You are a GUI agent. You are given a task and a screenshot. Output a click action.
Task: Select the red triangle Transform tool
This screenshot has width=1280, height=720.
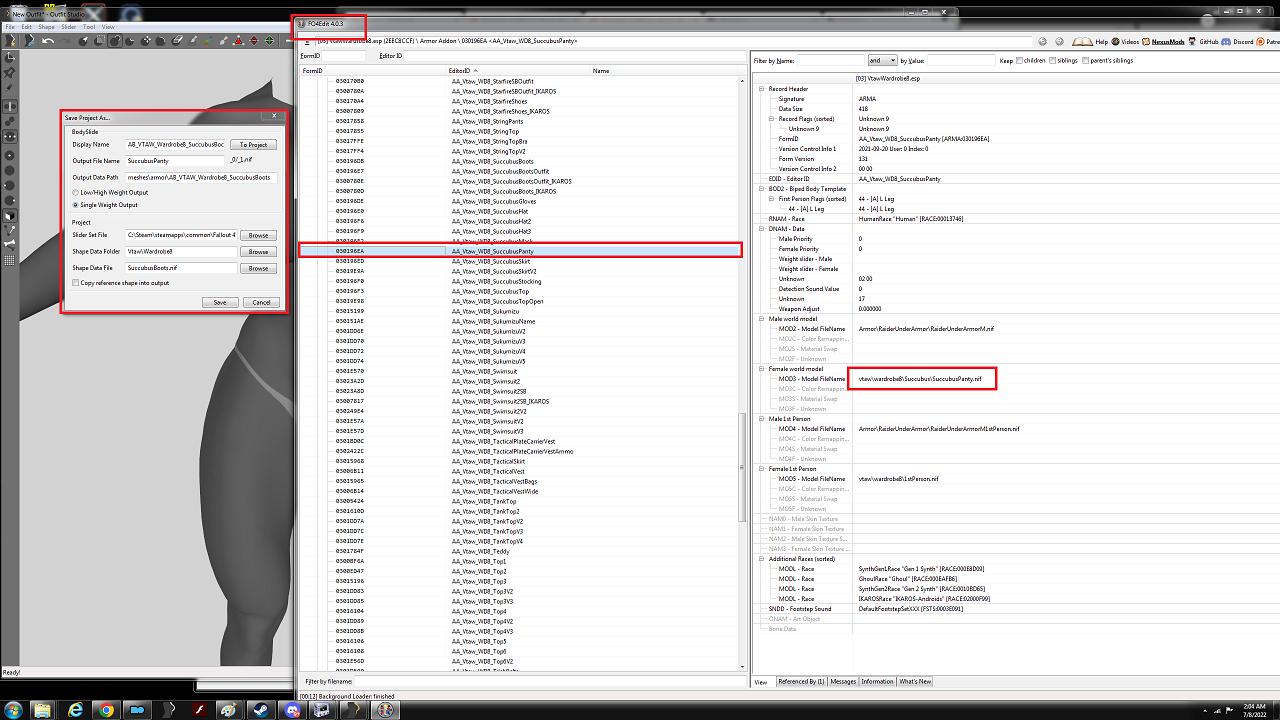point(239,41)
